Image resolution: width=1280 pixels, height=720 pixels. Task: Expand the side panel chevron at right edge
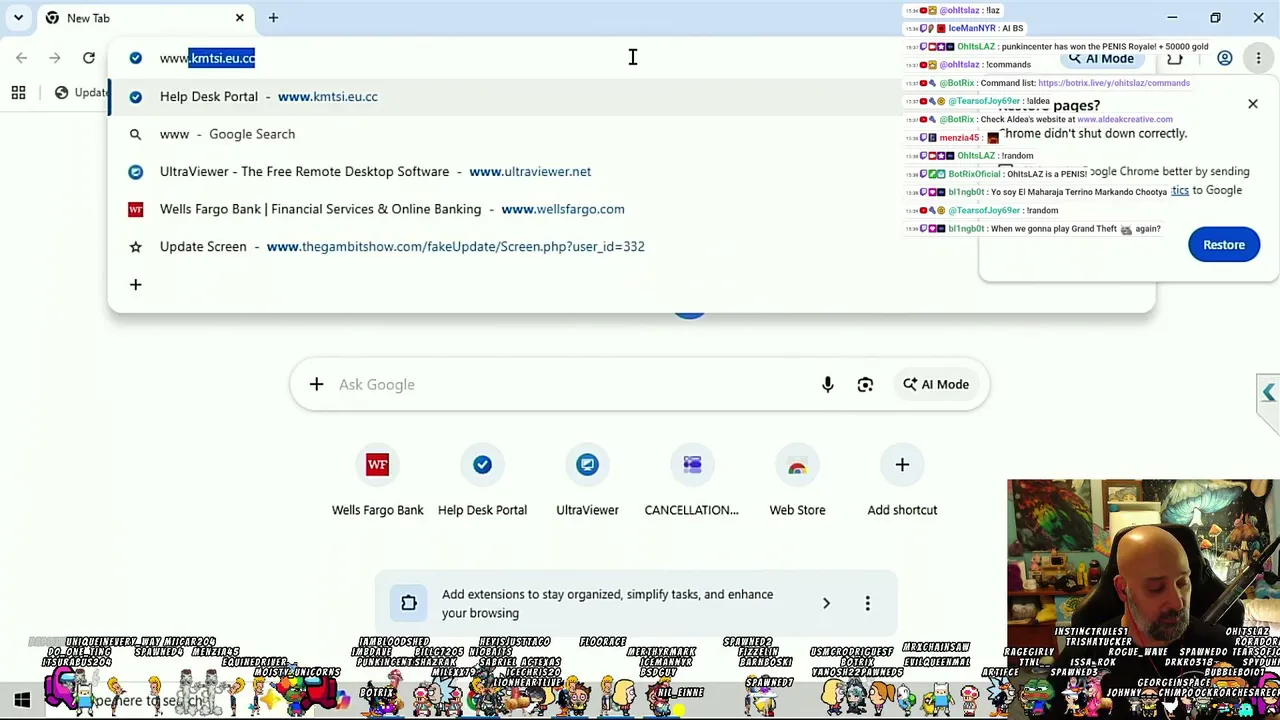[x=1269, y=393]
